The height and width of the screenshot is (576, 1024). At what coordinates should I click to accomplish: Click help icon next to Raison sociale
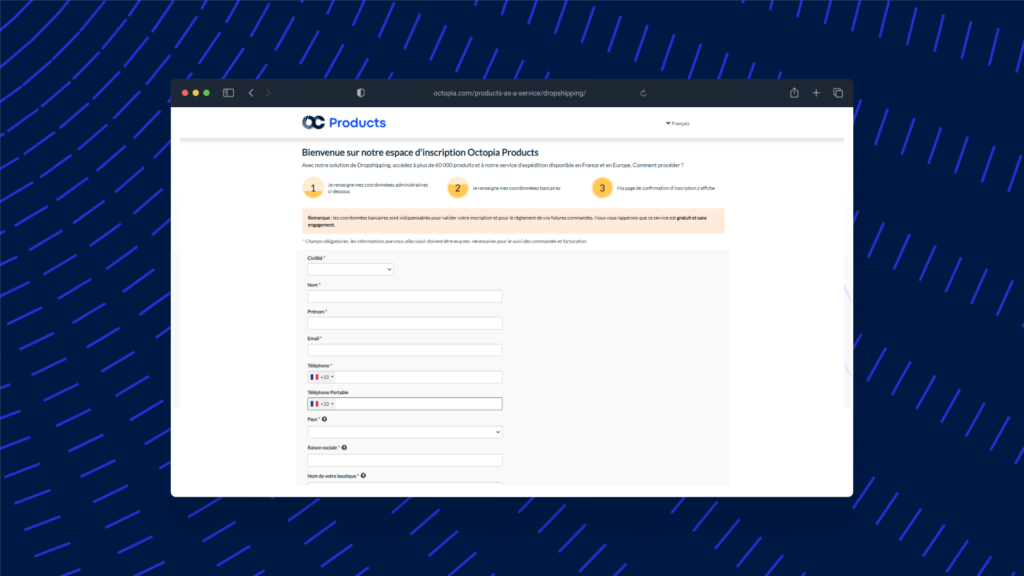[x=344, y=447]
